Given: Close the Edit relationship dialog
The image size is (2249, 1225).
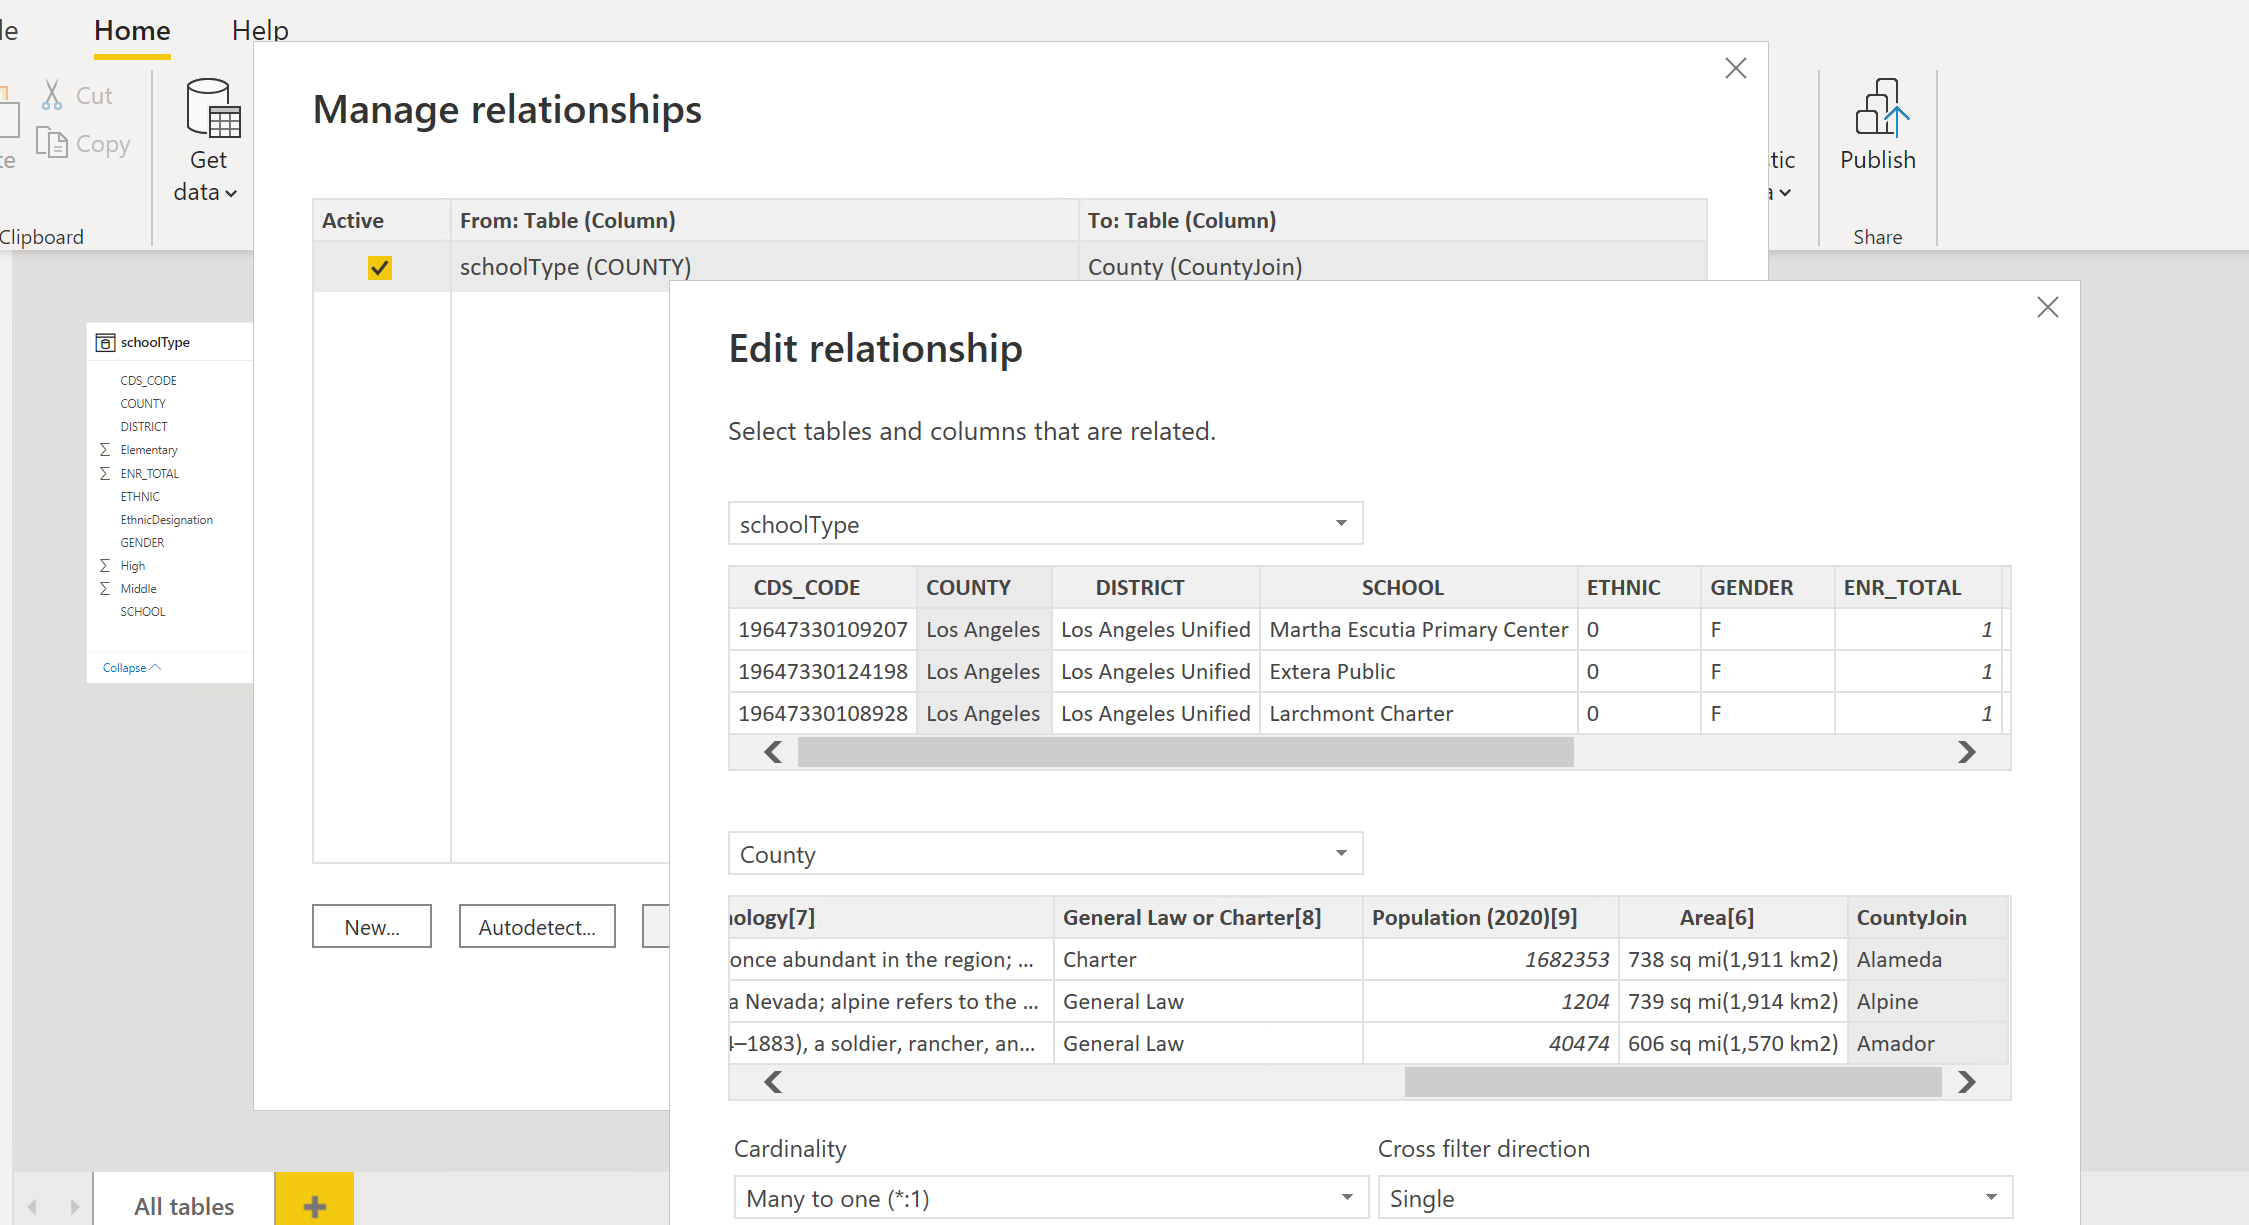Looking at the screenshot, I should (2047, 307).
